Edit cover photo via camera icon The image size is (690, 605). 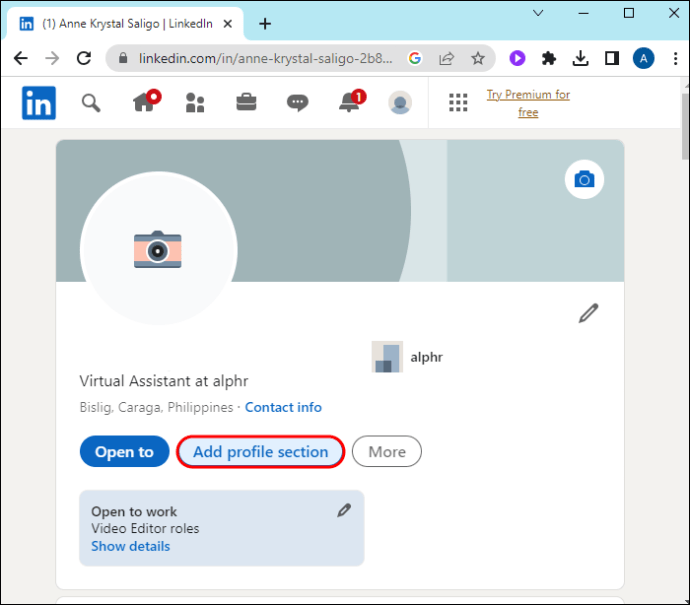[x=584, y=179]
